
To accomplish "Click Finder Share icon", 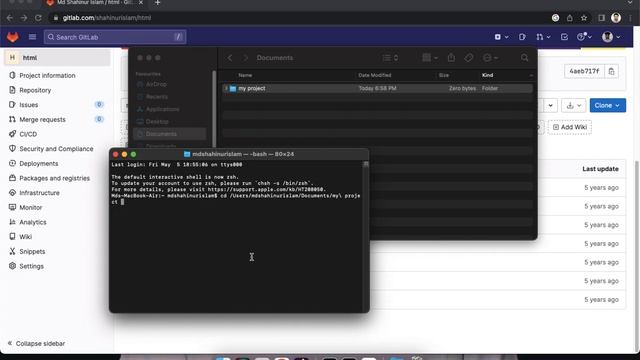I will click(x=451, y=58).
